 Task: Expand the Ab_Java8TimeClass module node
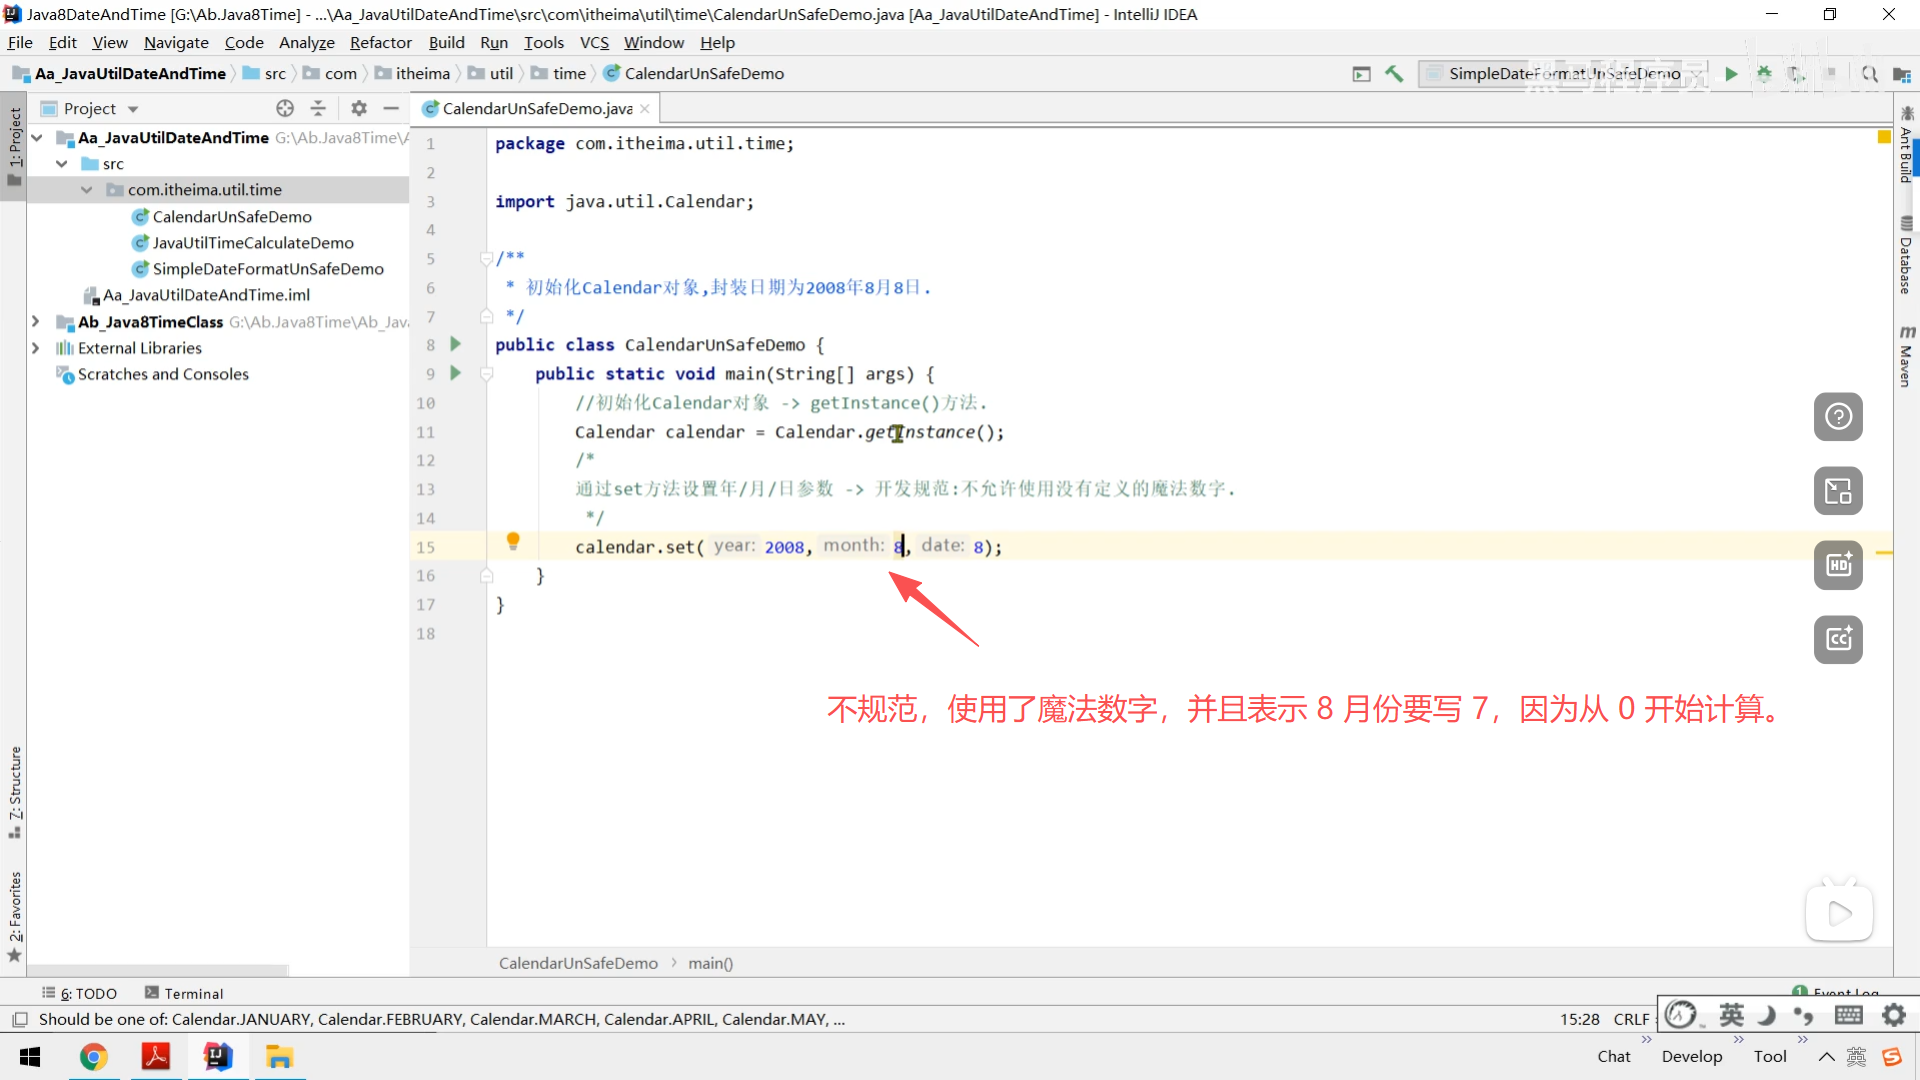point(36,322)
